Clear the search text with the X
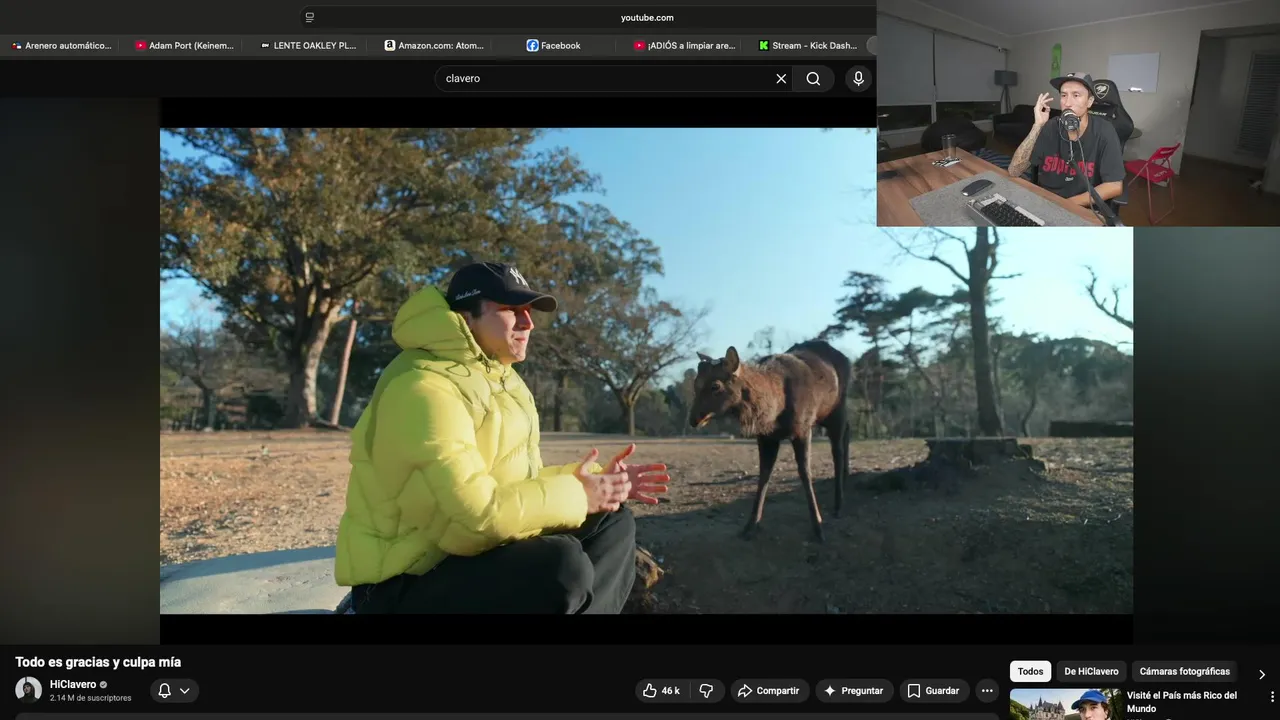Screen dimensions: 1280x720 tap(781, 78)
